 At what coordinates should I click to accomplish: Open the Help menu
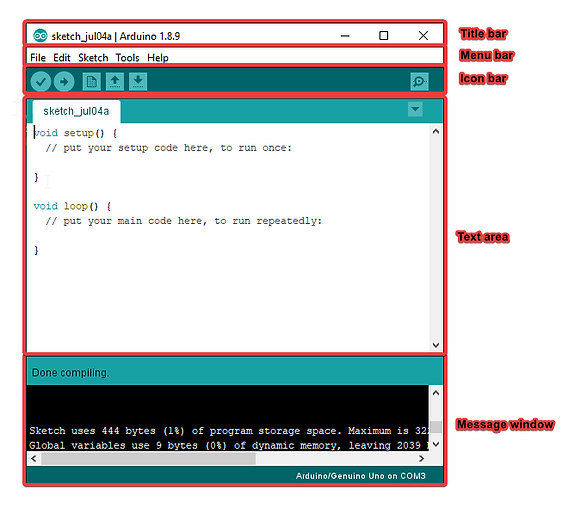tap(158, 58)
